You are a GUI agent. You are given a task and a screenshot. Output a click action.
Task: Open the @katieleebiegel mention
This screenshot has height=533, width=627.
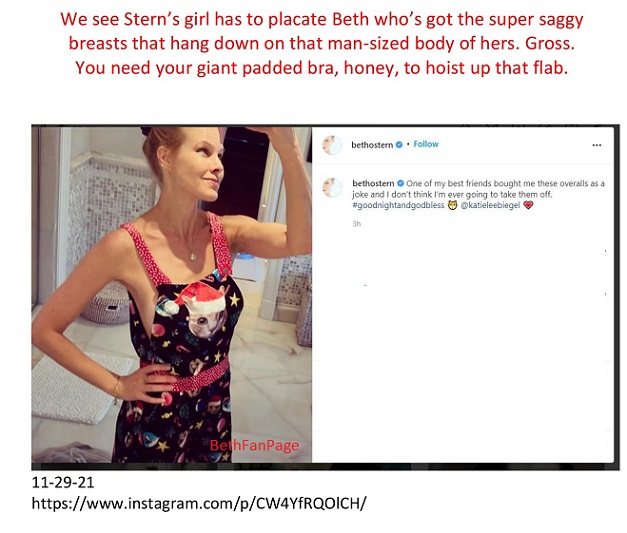(x=490, y=205)
